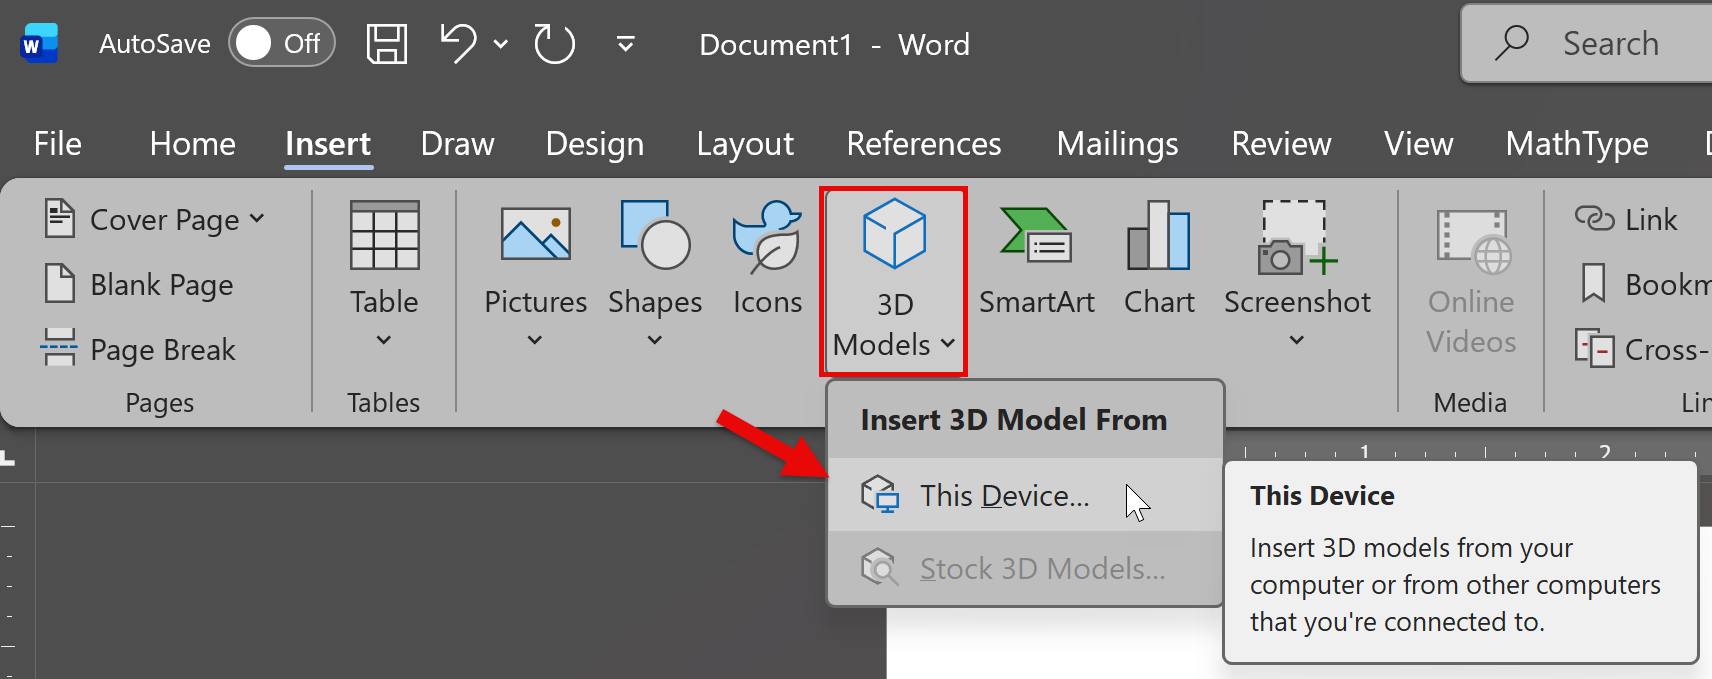Insert a Chart
1712x679 pixels.
coord(1159,258)
